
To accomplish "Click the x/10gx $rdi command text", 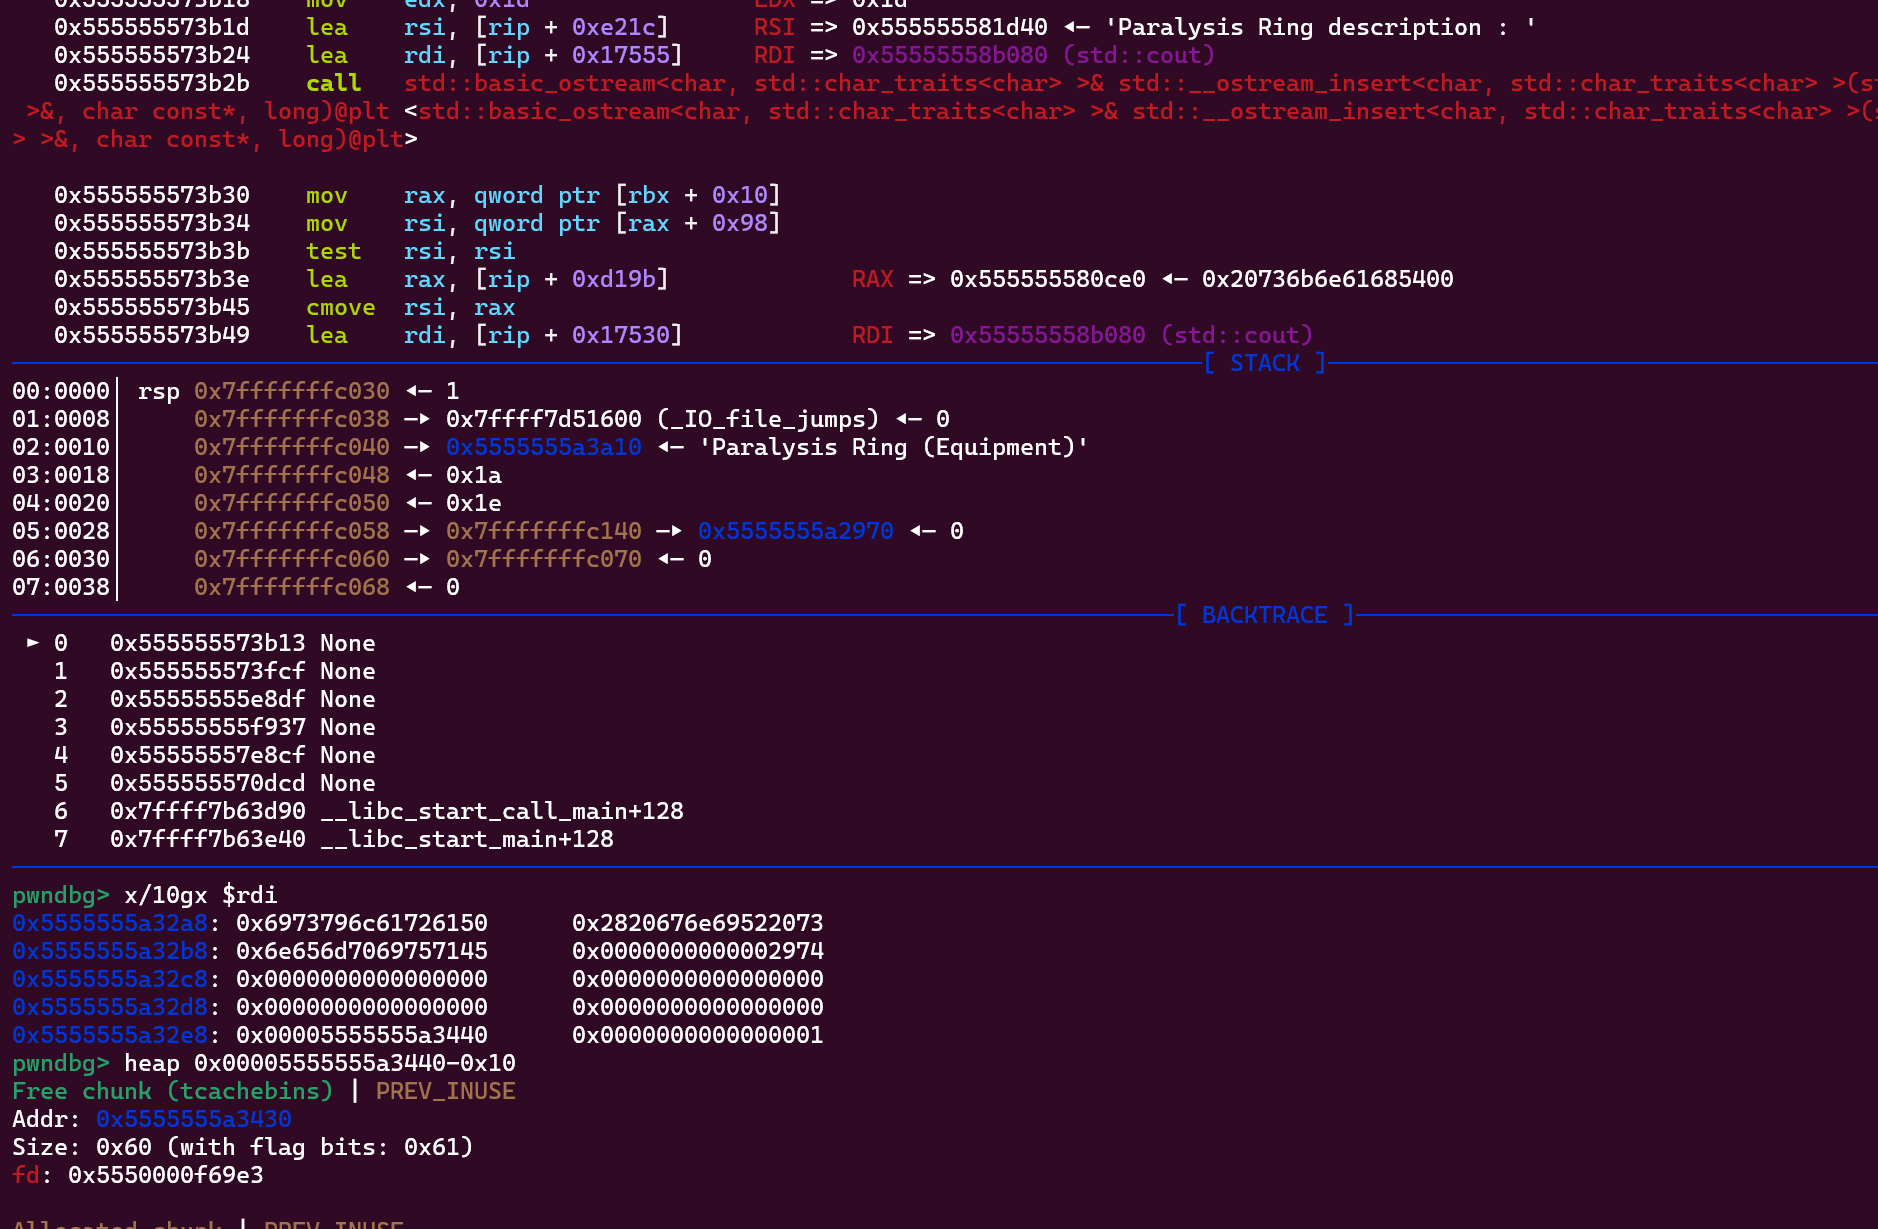I will pos(200,895).
